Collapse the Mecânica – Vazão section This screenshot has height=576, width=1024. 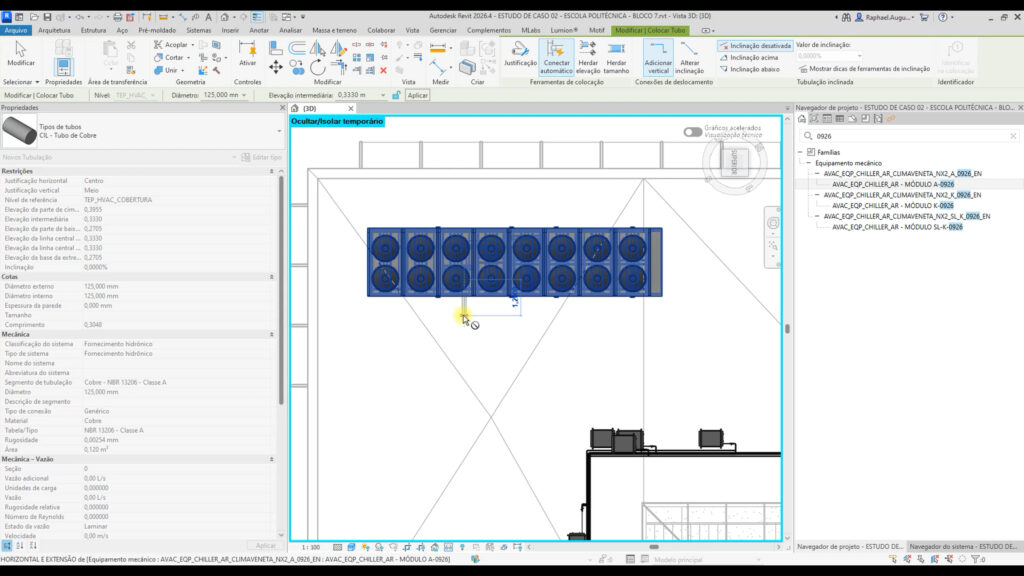point(272,459)
